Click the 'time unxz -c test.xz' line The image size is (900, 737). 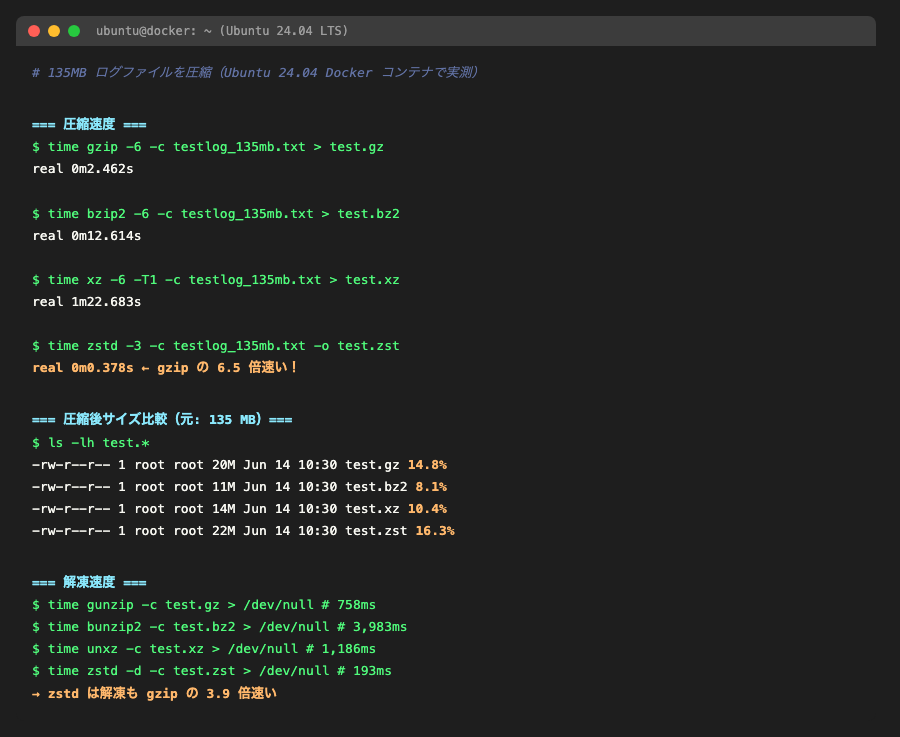(x=204, y=649)
